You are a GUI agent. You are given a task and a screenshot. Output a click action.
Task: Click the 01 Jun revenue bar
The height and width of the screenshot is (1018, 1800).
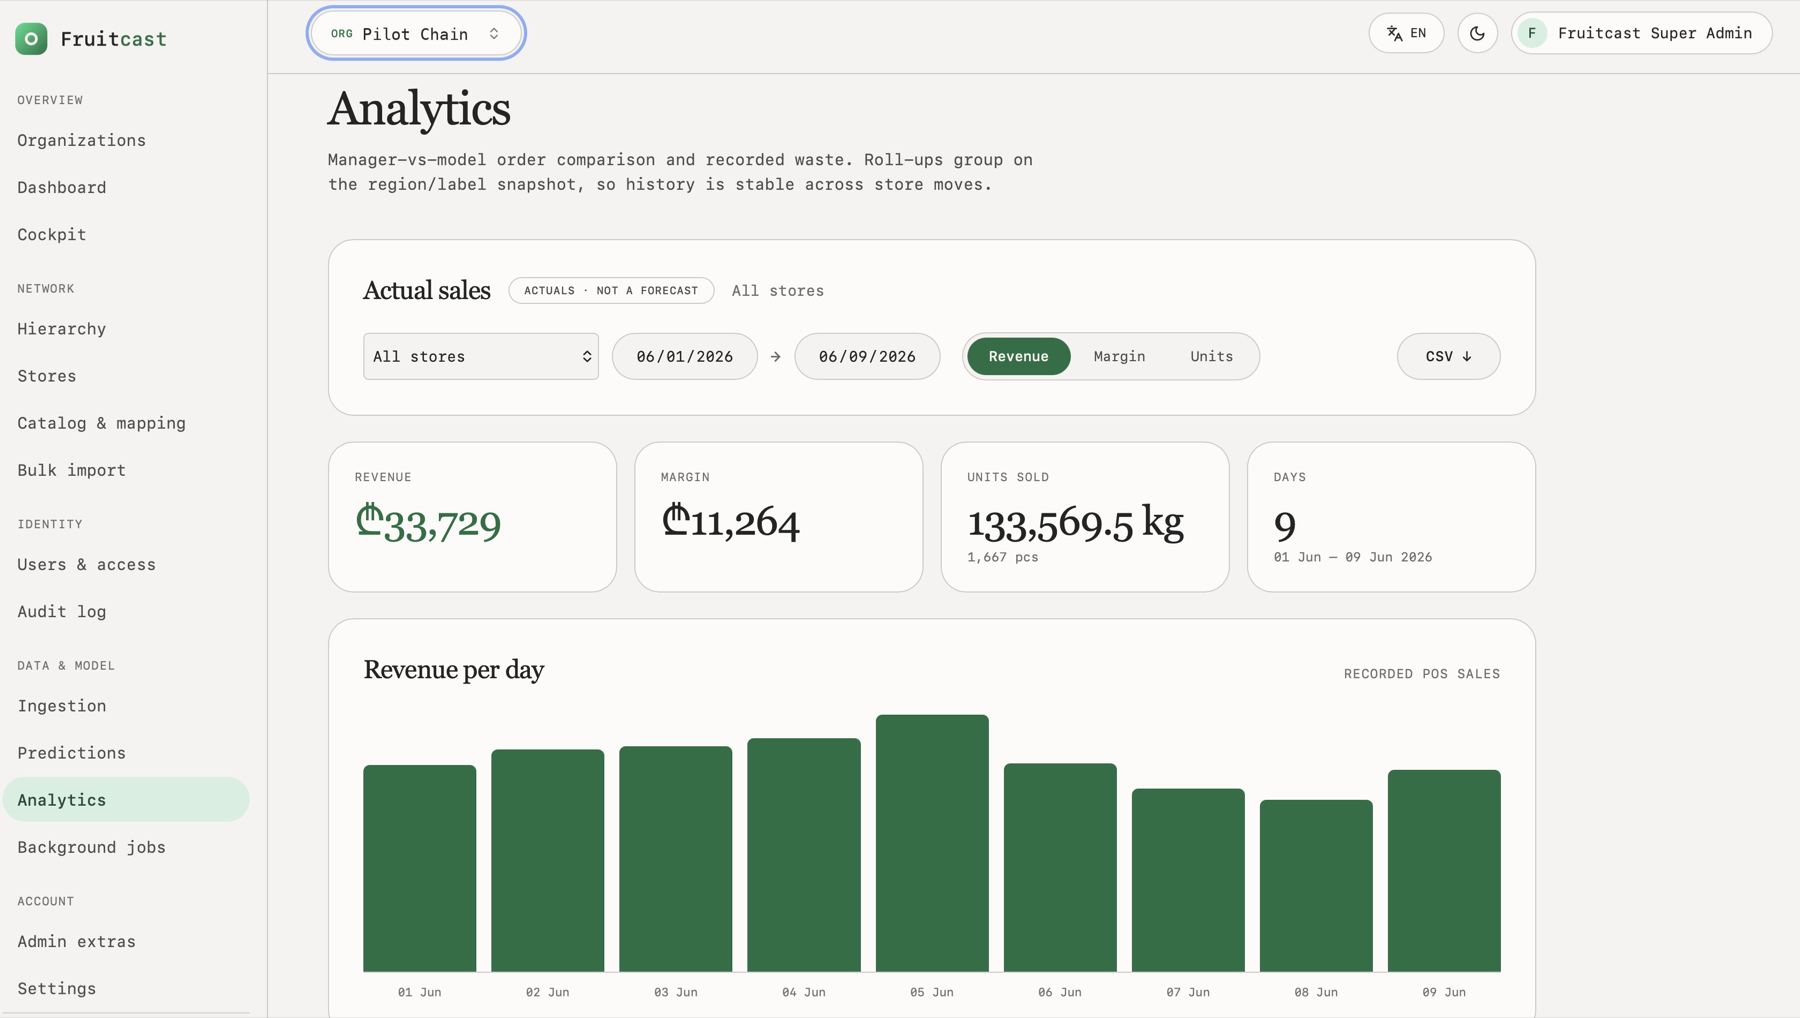[x=420, y=868]
